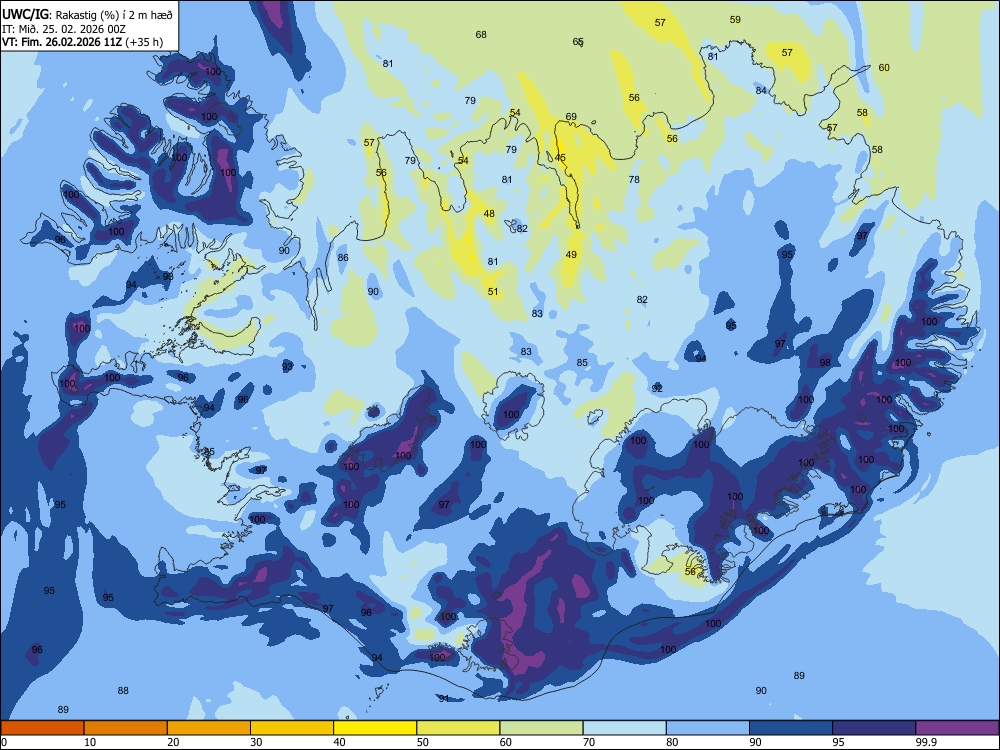Select the dark orange 0–10 legend segment
This screenshot has height=750, width=1000.
[x=42, y=728]
